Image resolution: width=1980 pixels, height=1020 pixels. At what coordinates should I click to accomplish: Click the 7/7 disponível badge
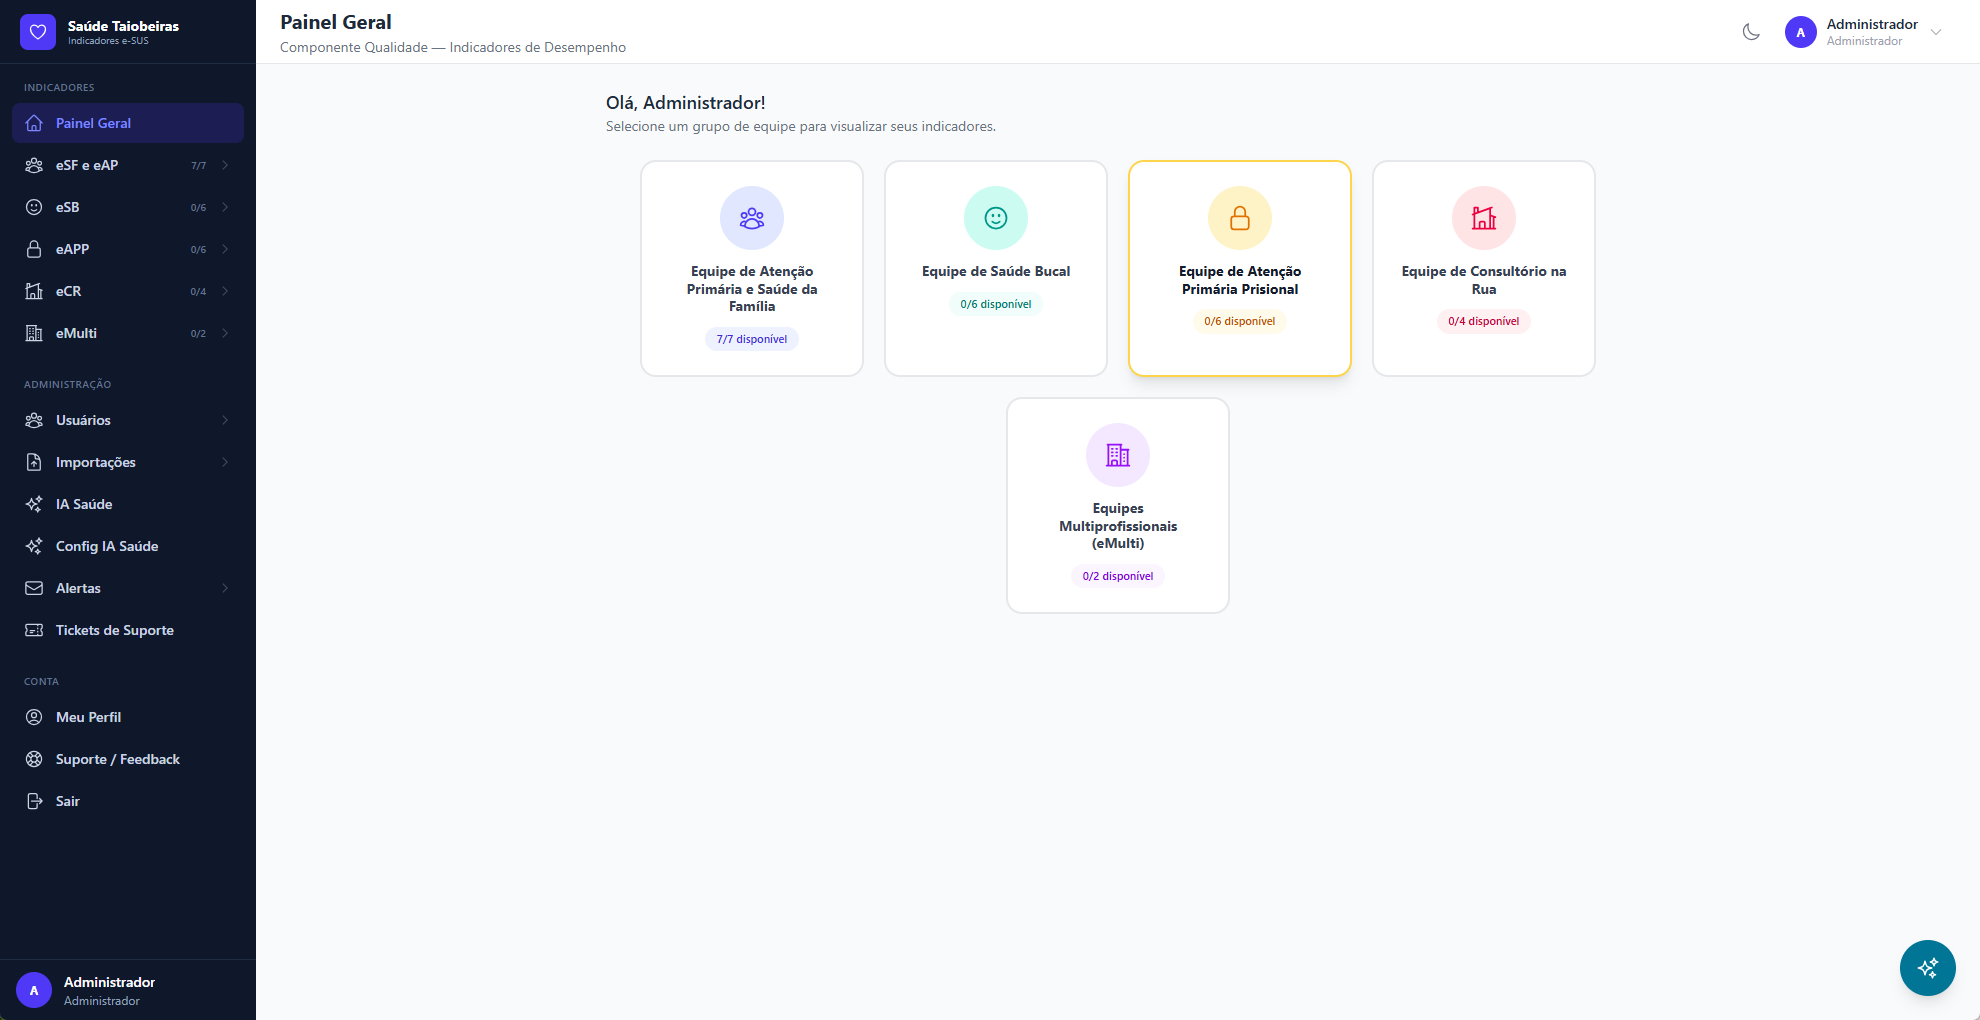[x=752, y=339]
